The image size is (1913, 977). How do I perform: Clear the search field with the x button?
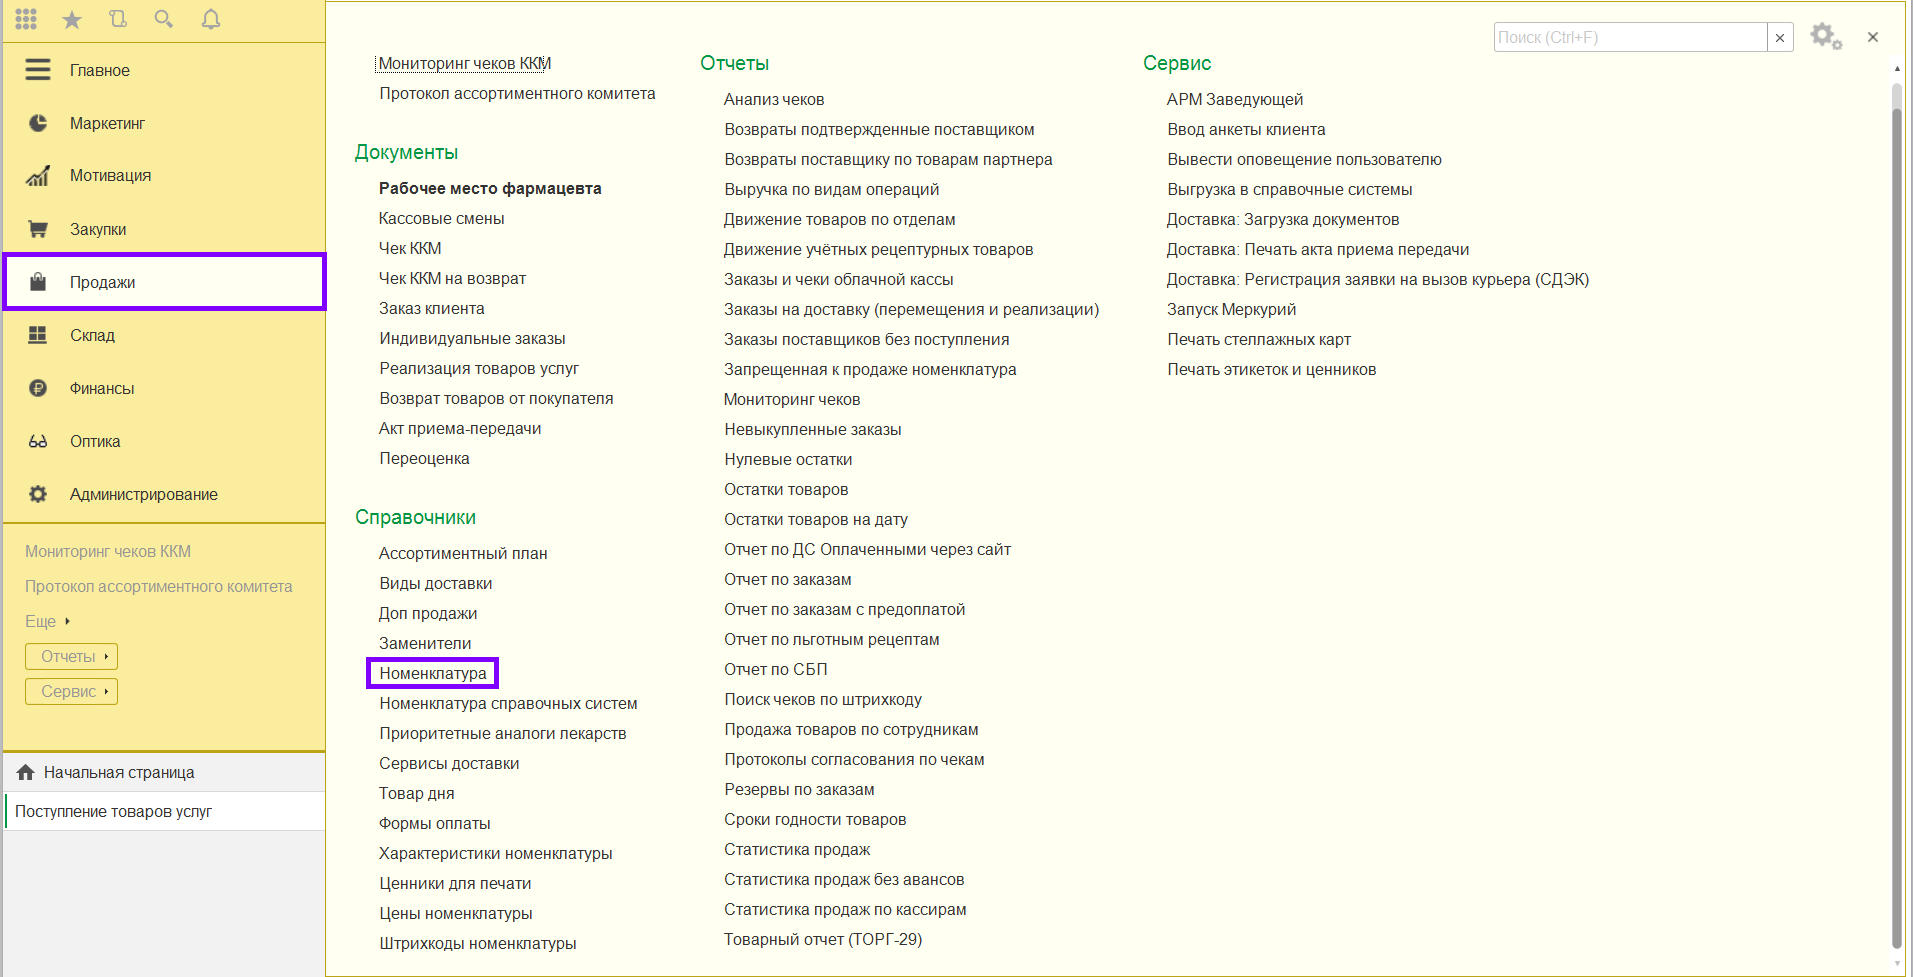[x=1780, y=38]
